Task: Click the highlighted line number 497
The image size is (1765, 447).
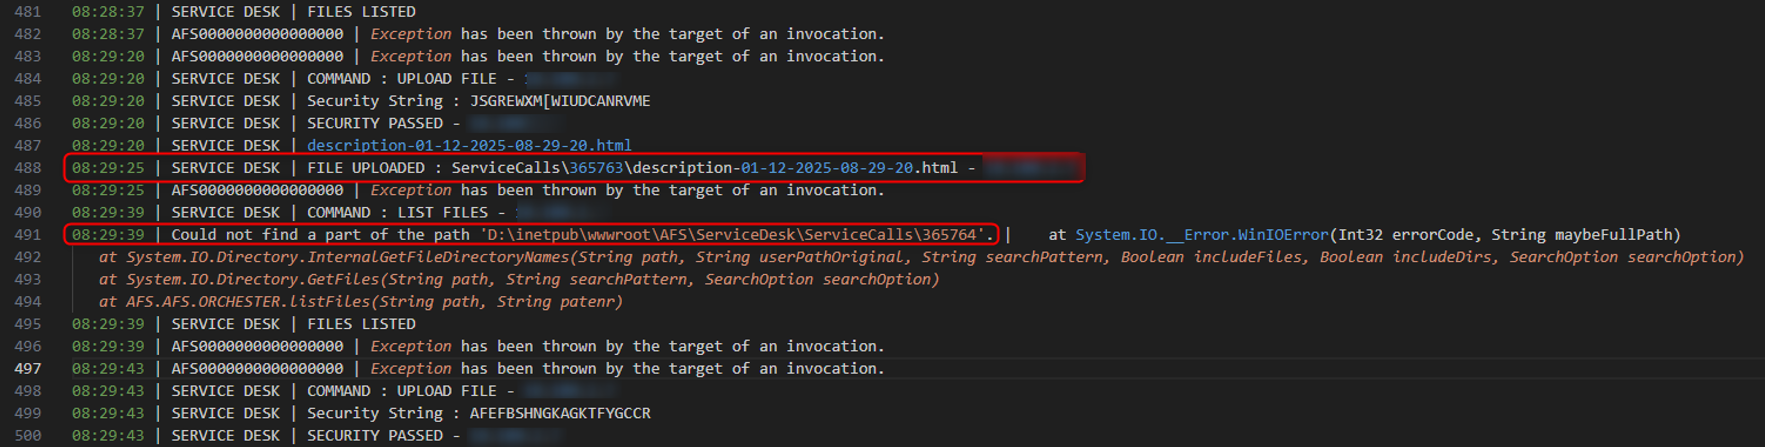Action: (x=28, y=368)
